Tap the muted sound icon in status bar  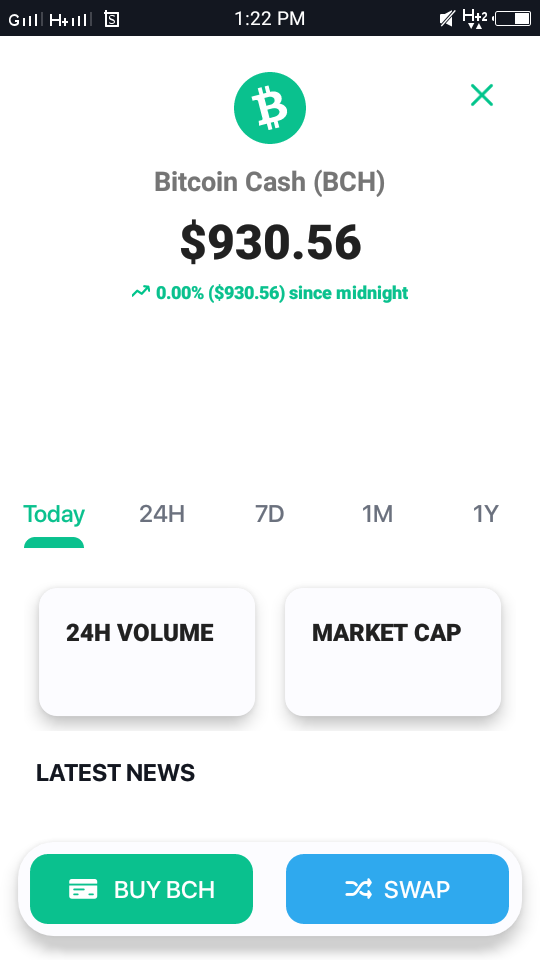click(448, 18)
